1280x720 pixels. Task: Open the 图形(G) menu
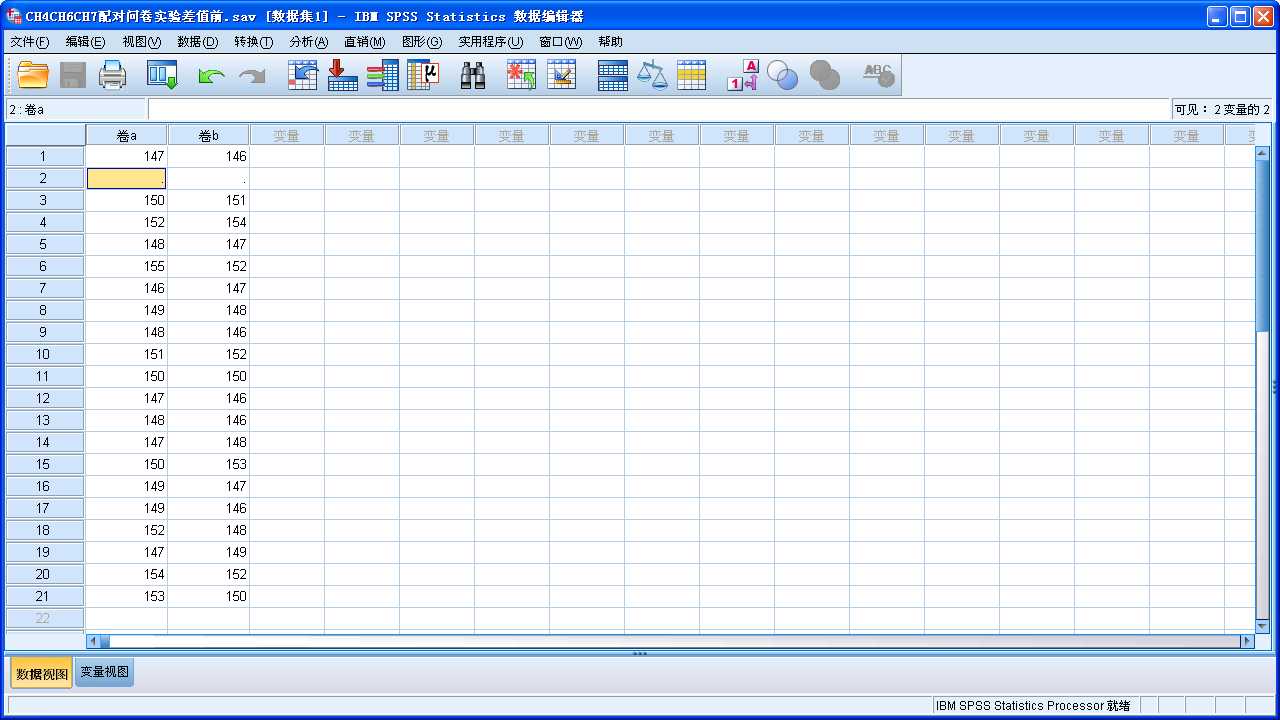pos(421,42)
